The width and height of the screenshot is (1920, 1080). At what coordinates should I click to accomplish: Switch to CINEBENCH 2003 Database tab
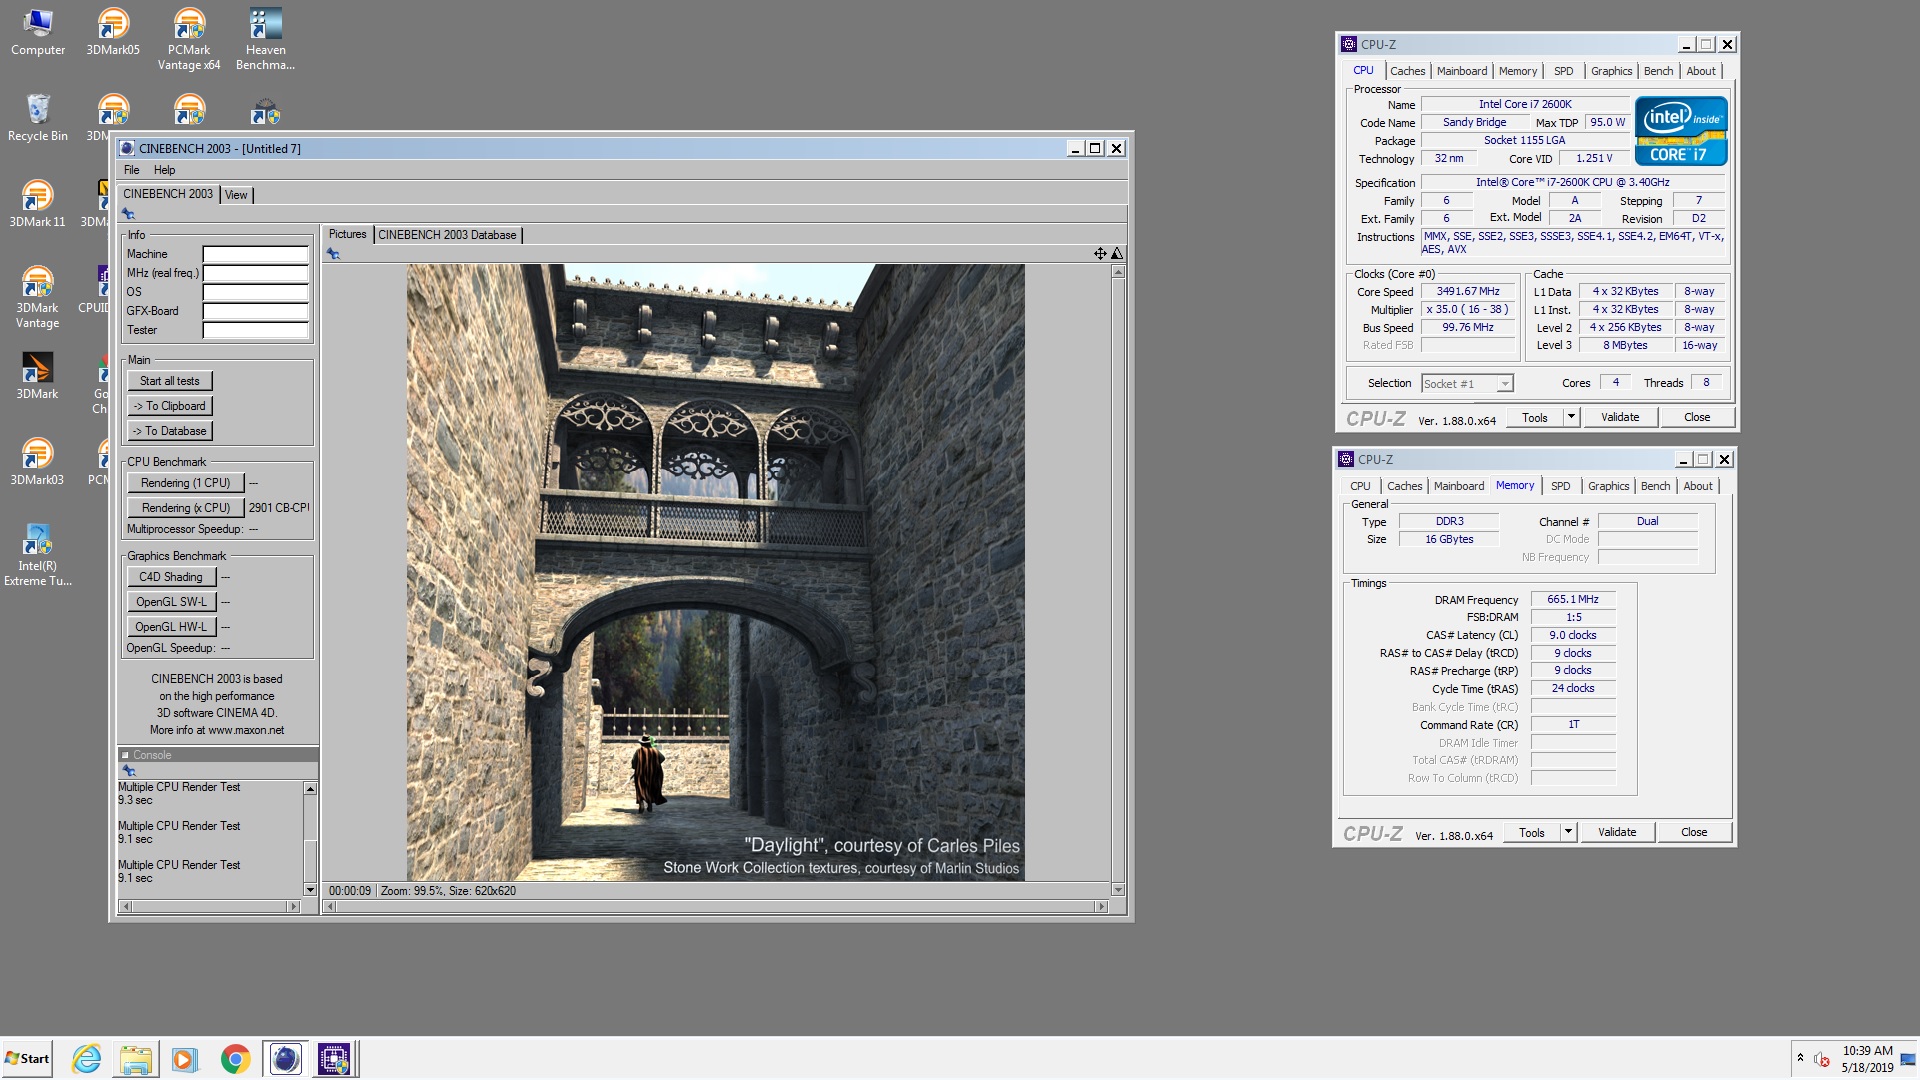447,235
